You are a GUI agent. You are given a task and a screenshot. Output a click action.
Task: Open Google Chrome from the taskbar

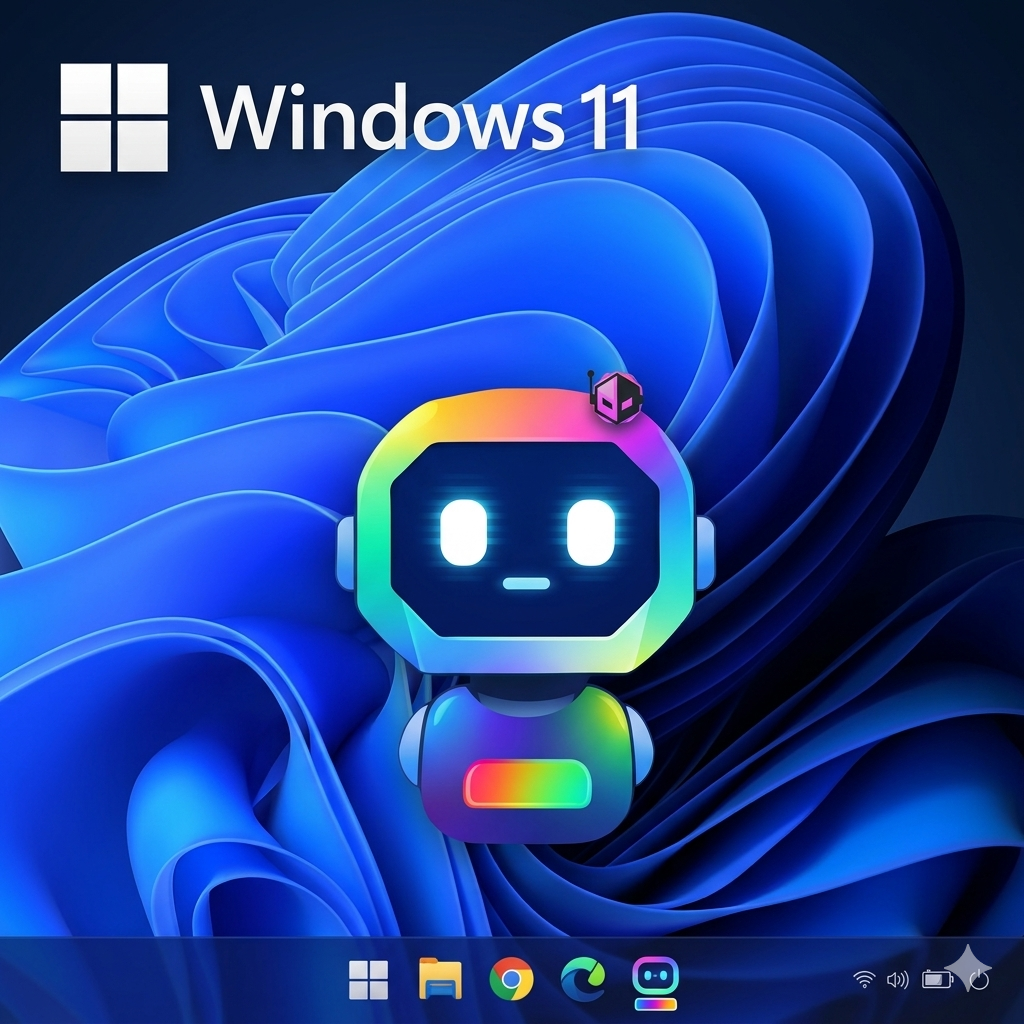pos(511,980)
